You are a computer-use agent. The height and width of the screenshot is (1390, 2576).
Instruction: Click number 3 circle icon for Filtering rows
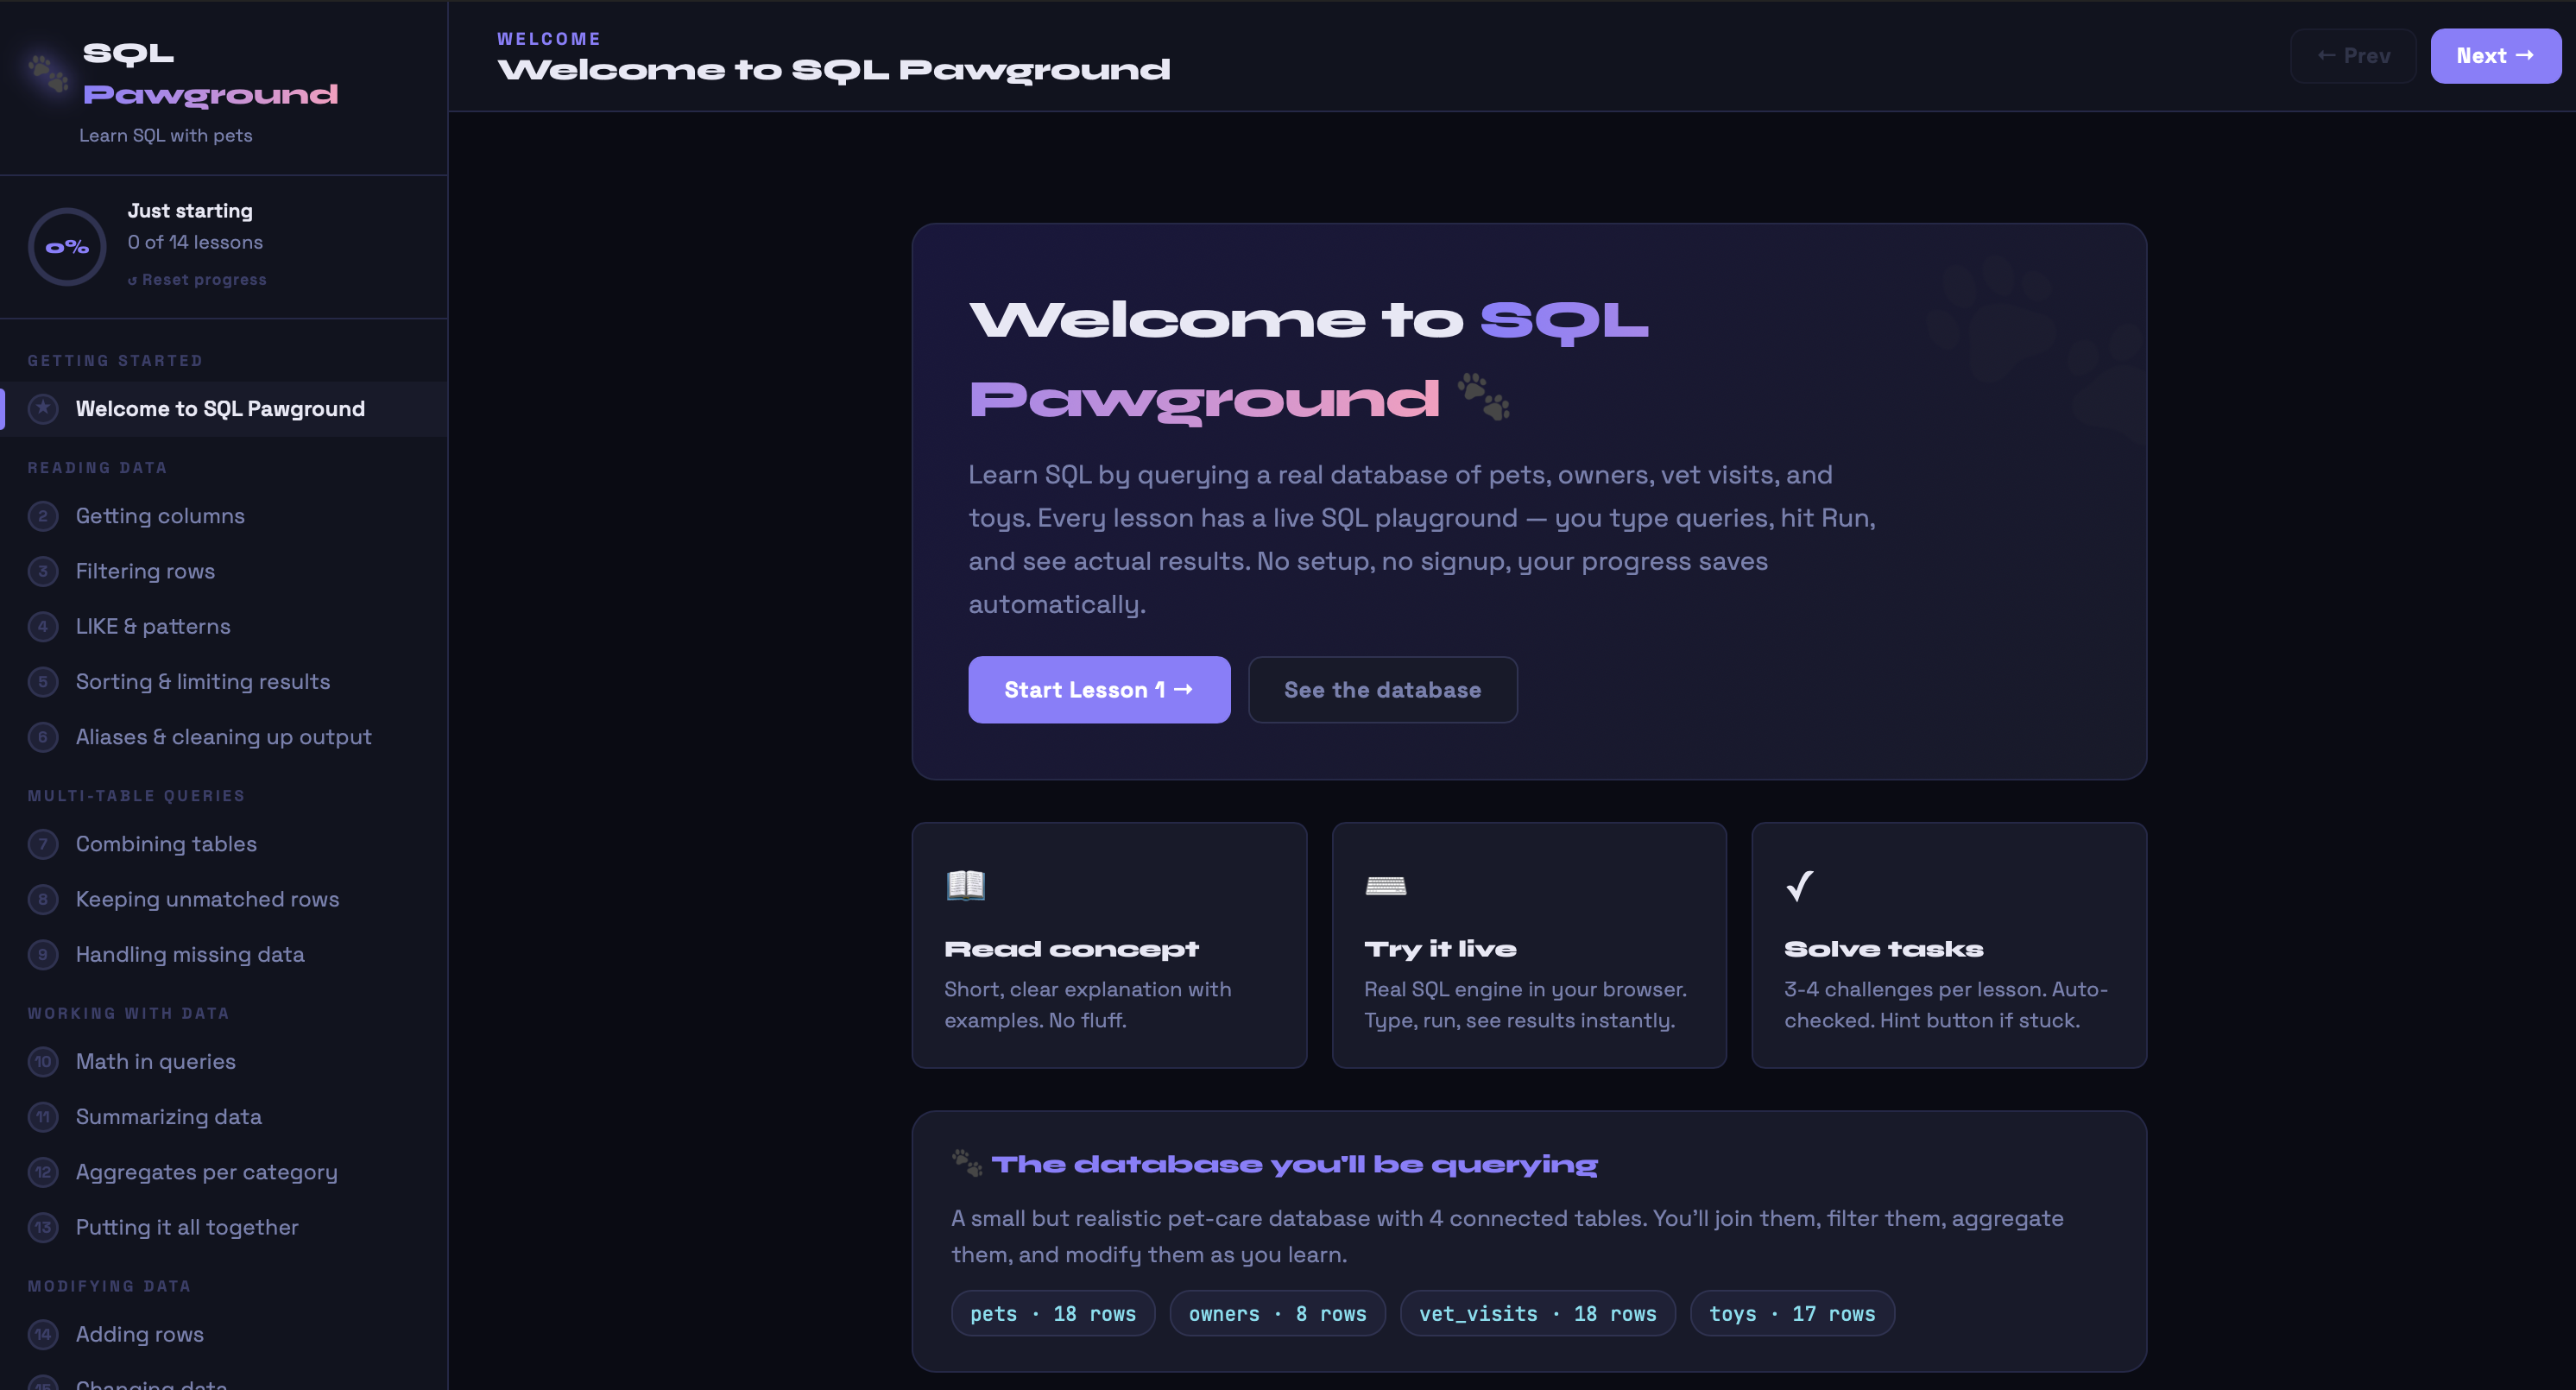pos(43,571)
